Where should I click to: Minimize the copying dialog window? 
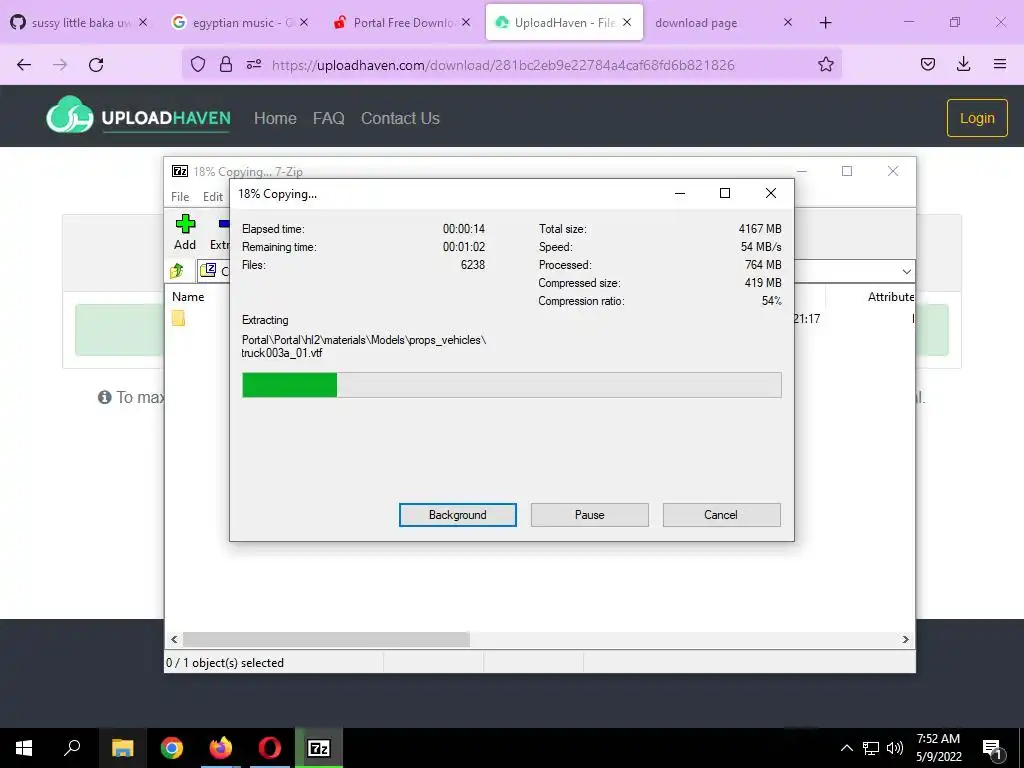tap(680, 193)
